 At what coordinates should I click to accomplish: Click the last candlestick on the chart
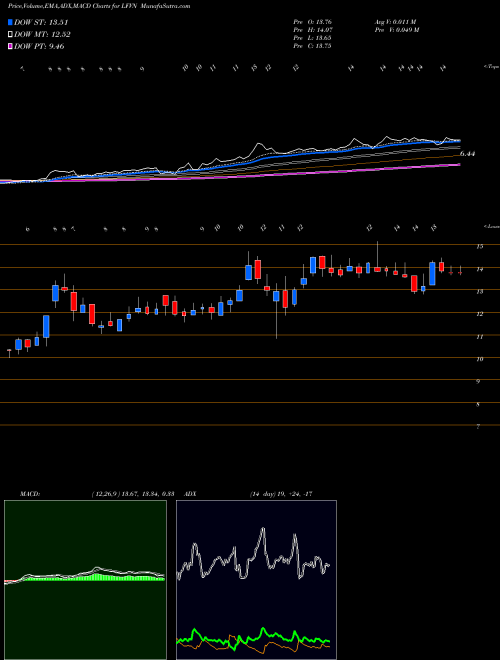[x=460, y=273]
